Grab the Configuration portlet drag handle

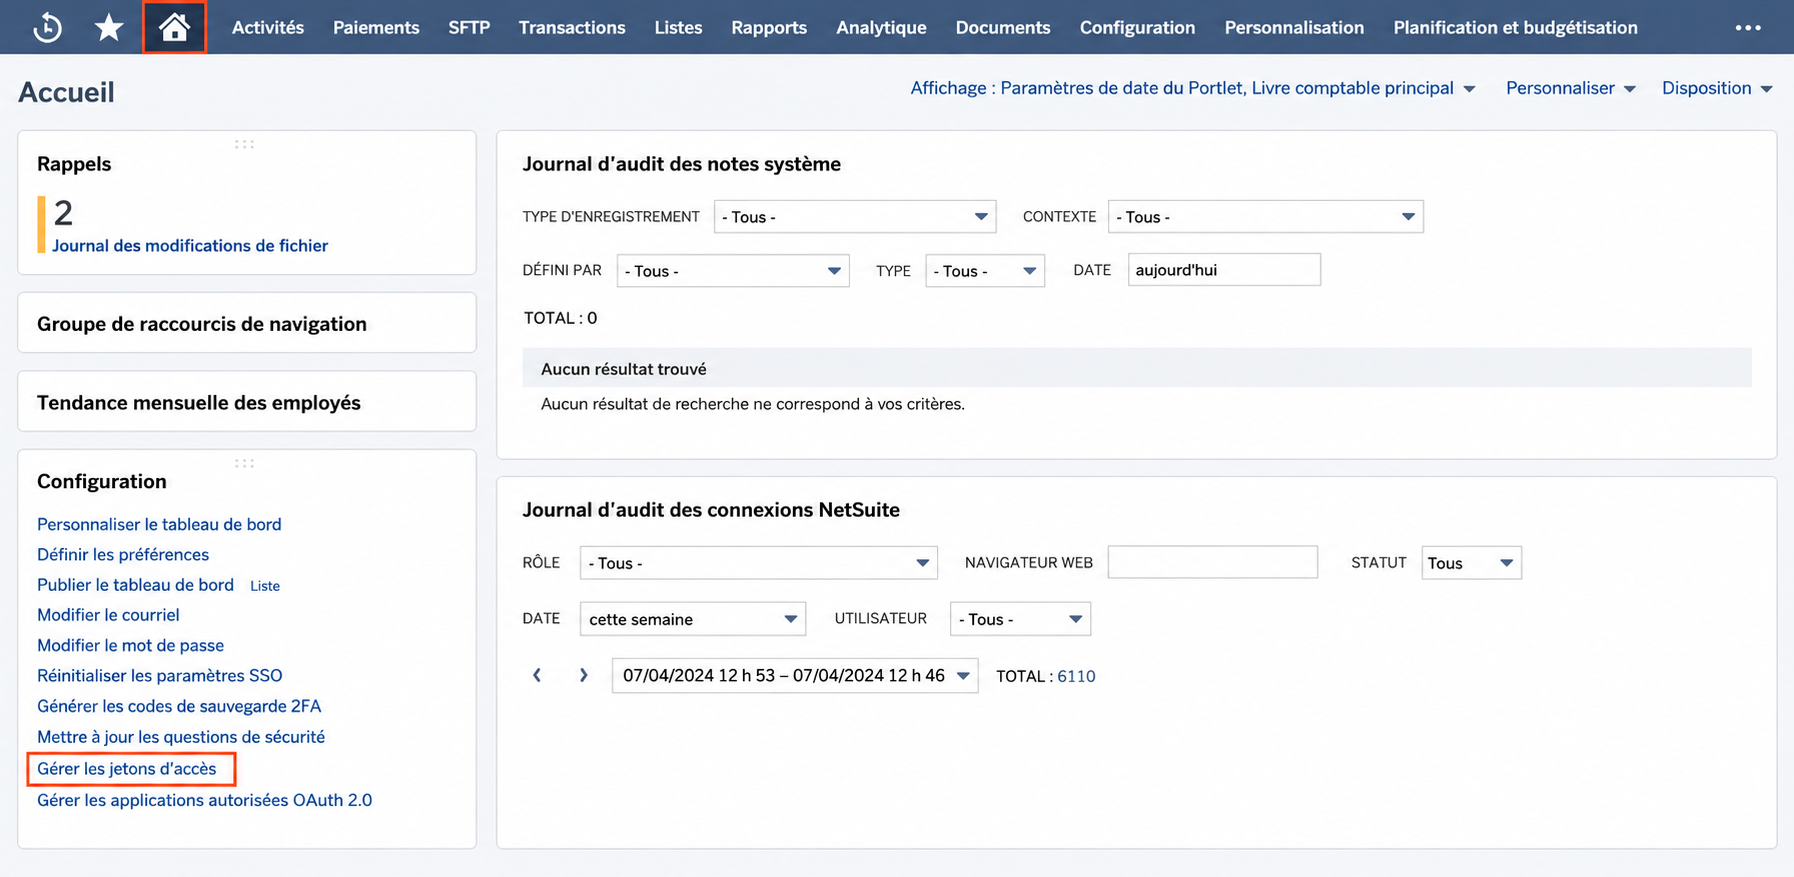pos(245,463)
